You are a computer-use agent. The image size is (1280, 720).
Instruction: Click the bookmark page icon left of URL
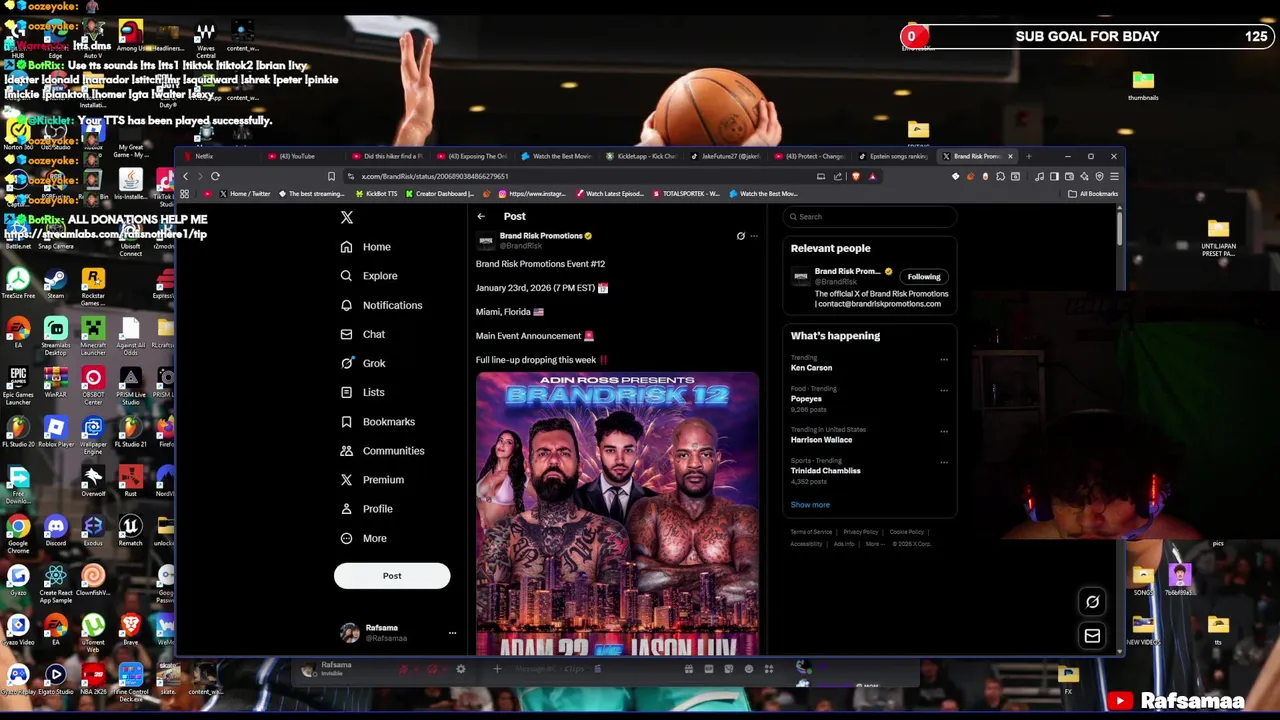click(x=331, y=177)
